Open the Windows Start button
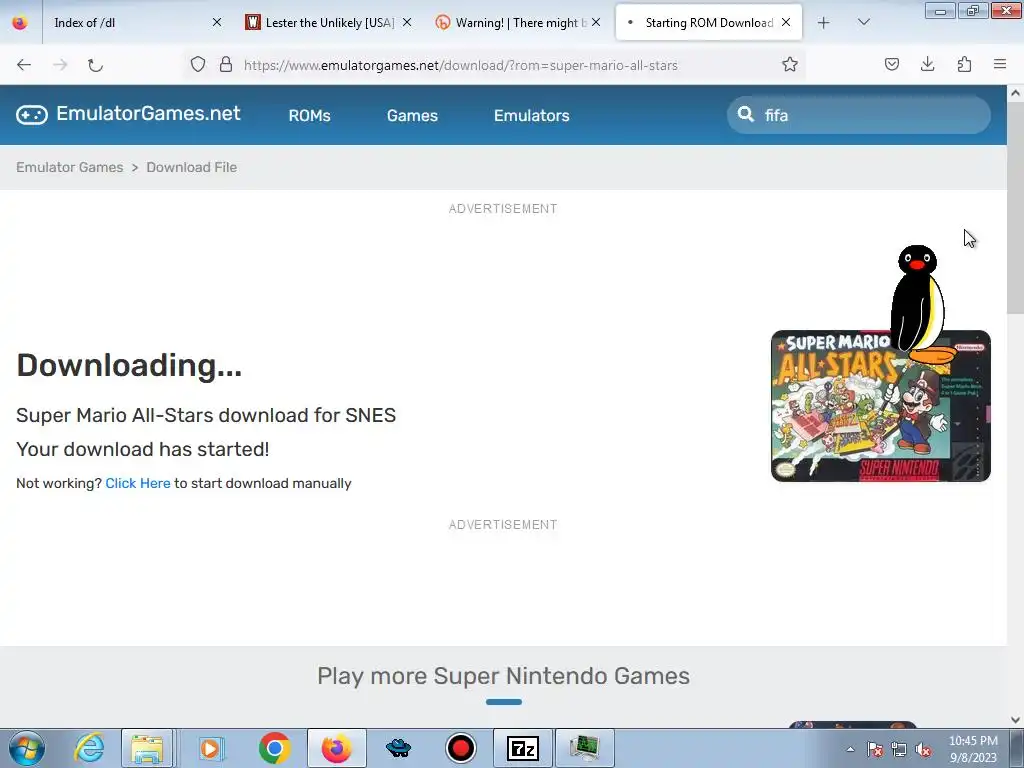This screenshot has height=768, width=1024. (27, 748)
